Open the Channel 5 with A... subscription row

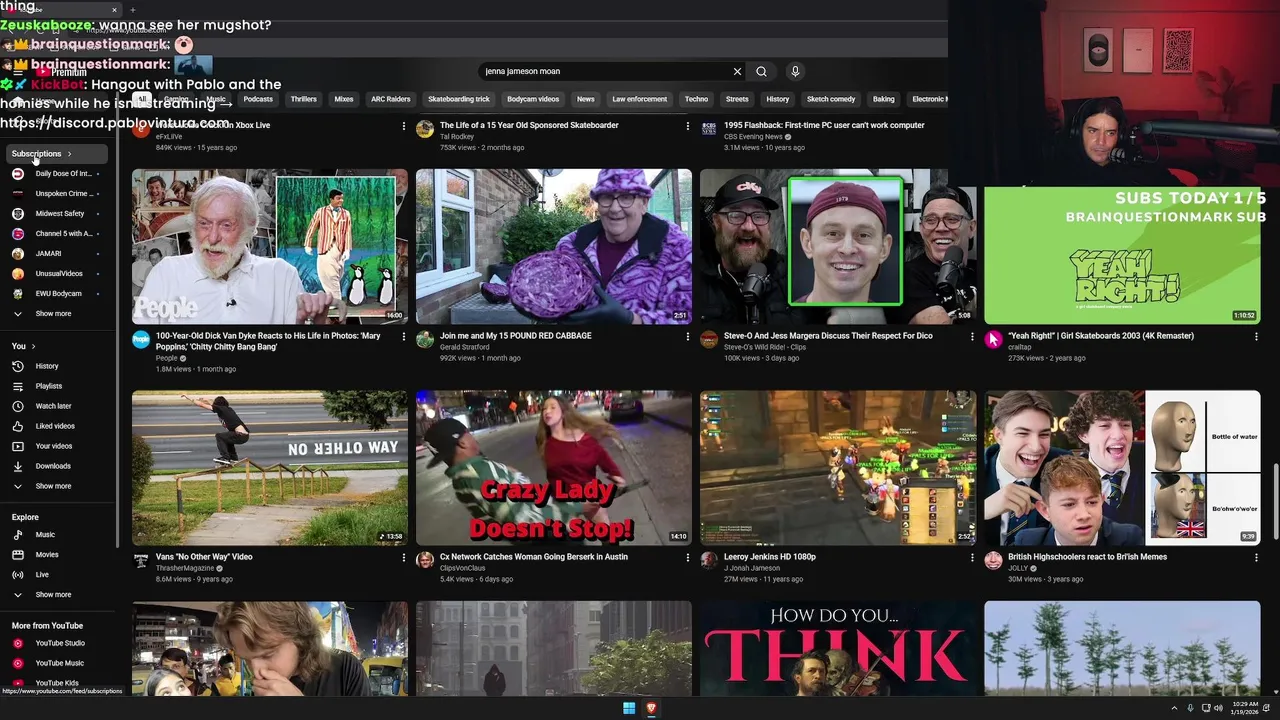pyautogui.click(x=58, y=233)
